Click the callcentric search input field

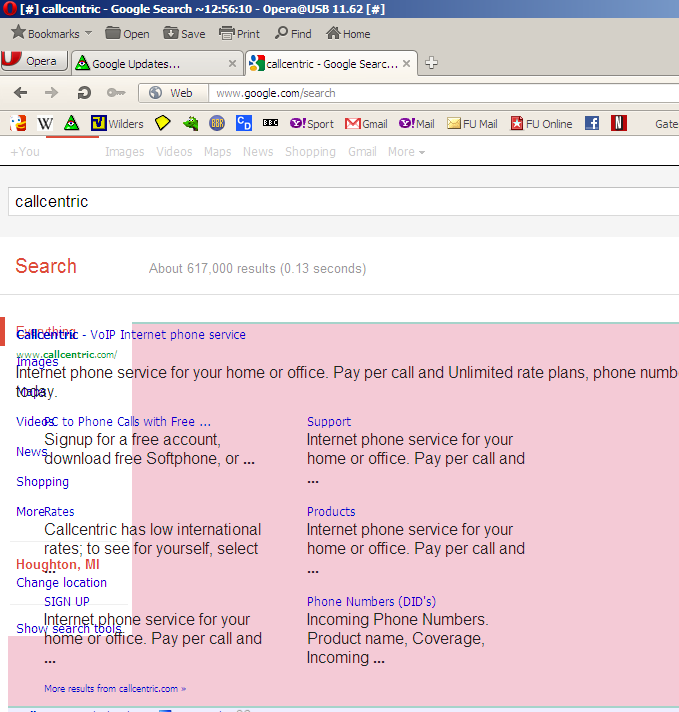tap(340, 201)
